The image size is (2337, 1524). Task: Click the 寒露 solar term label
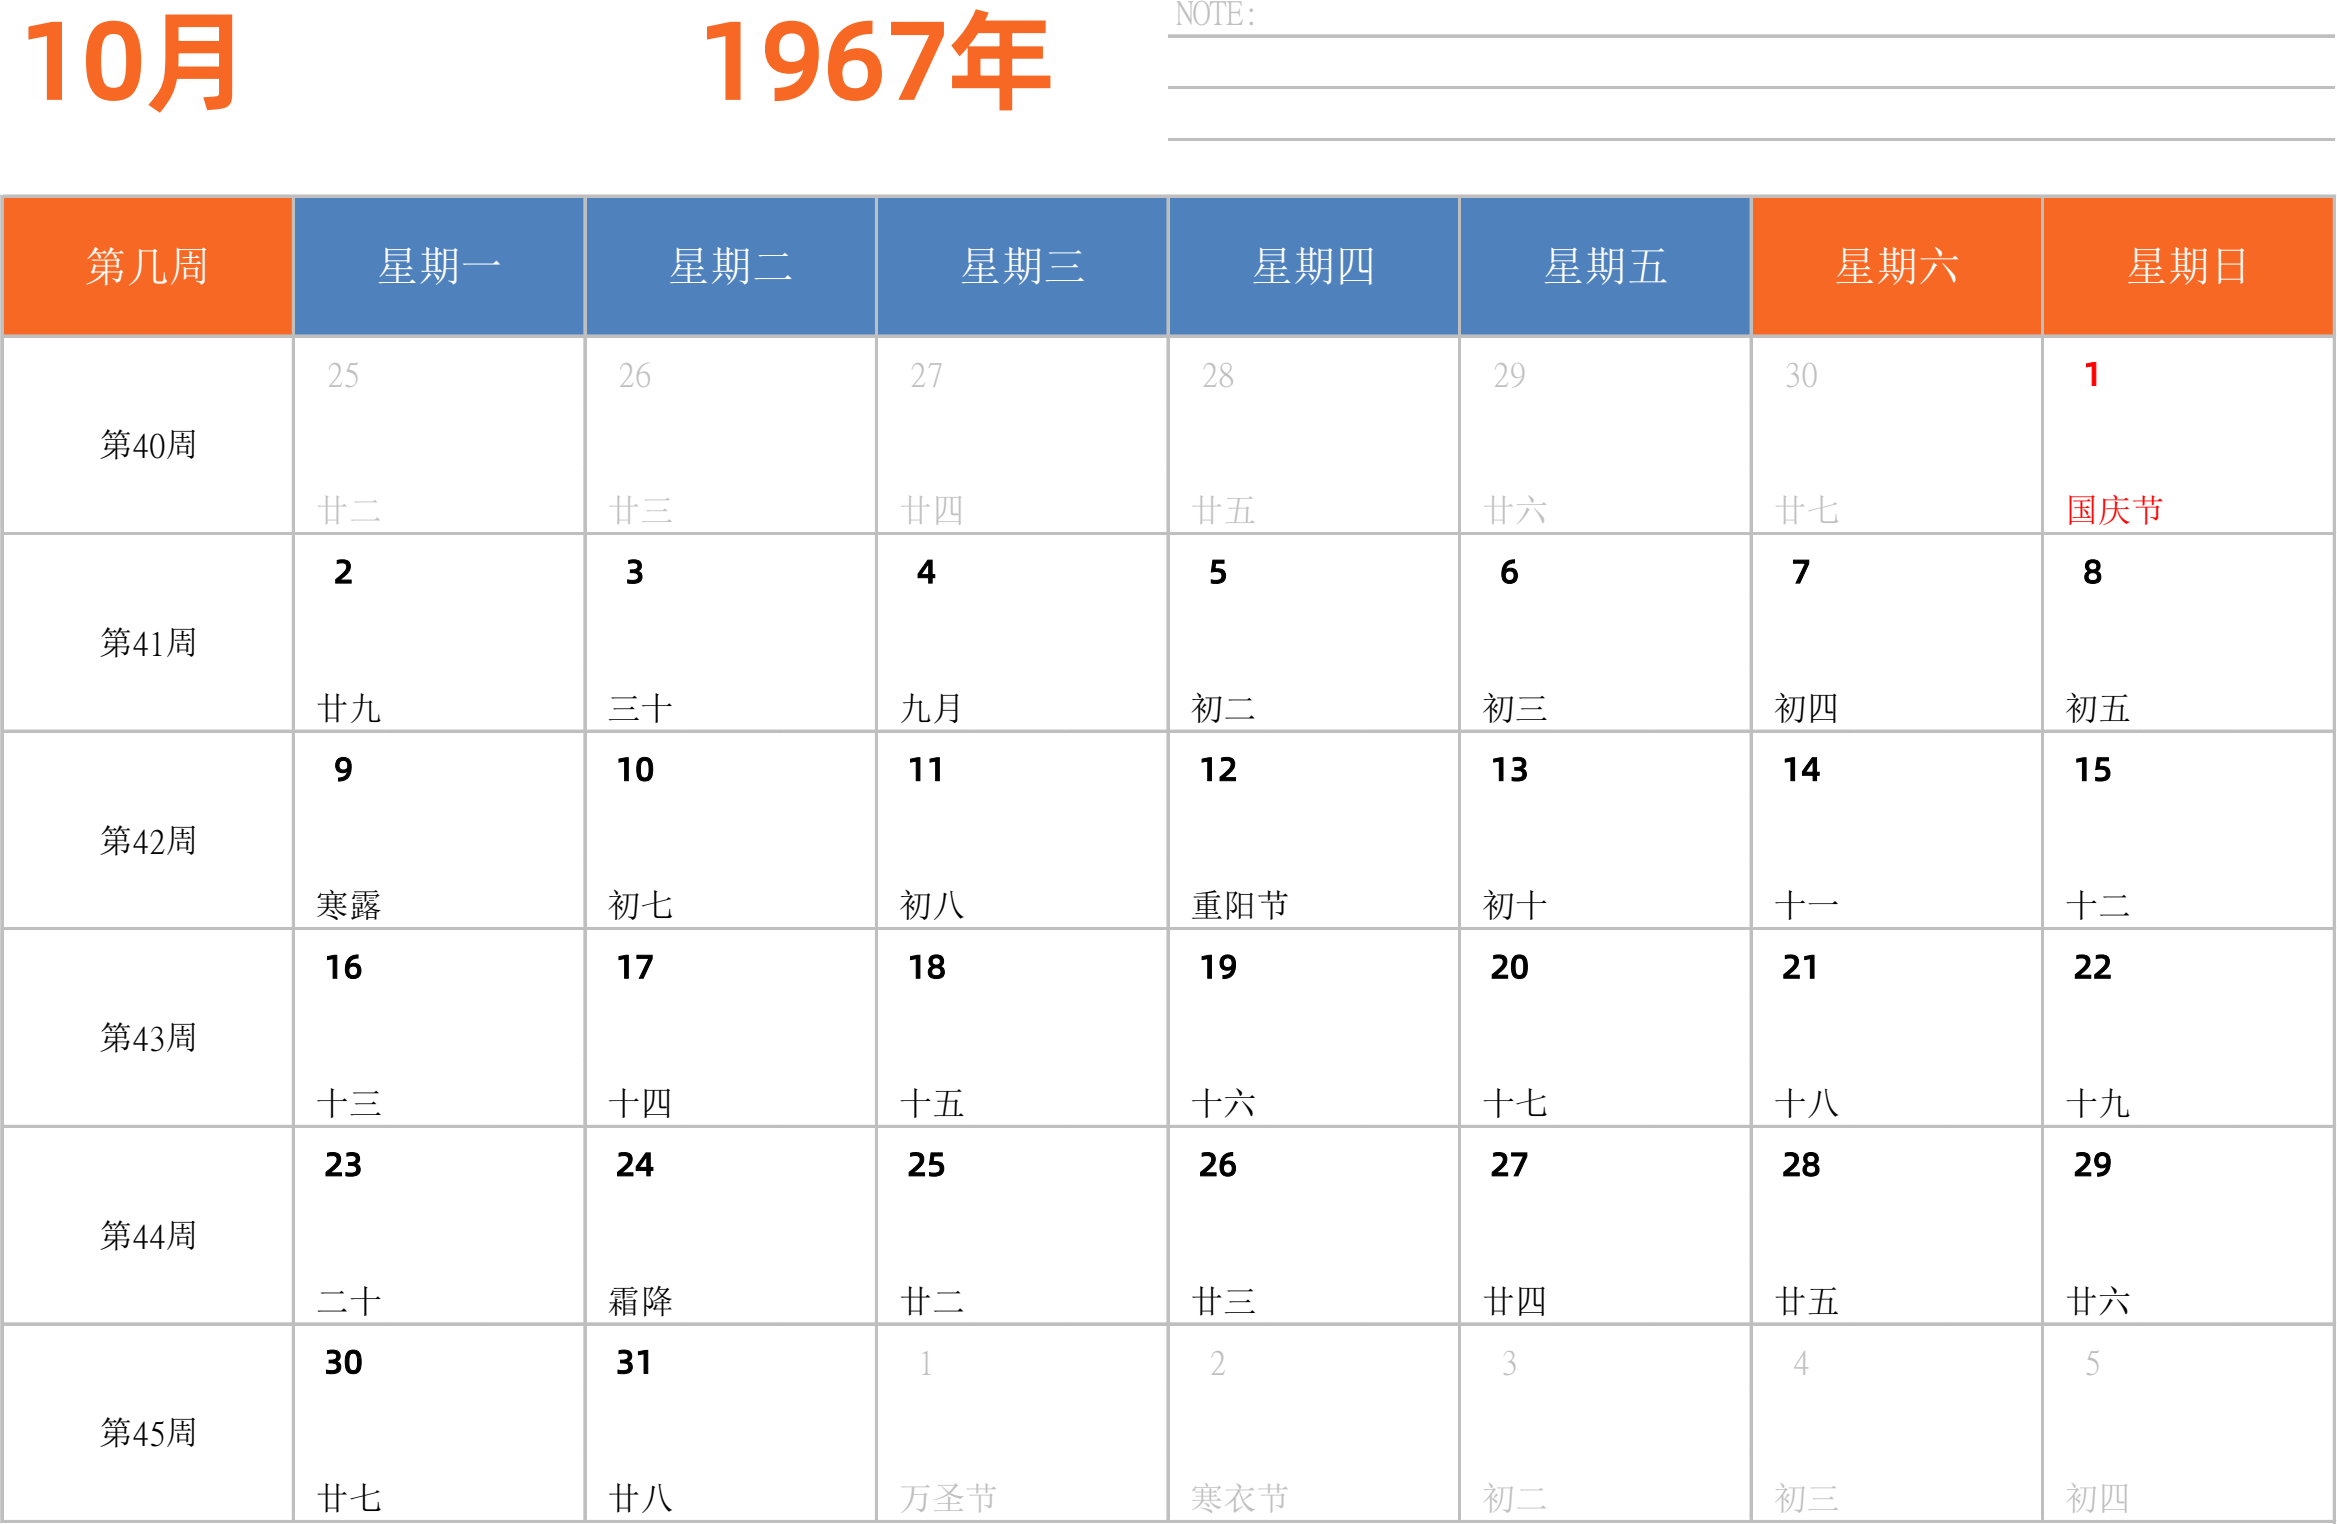pos(349,905)
